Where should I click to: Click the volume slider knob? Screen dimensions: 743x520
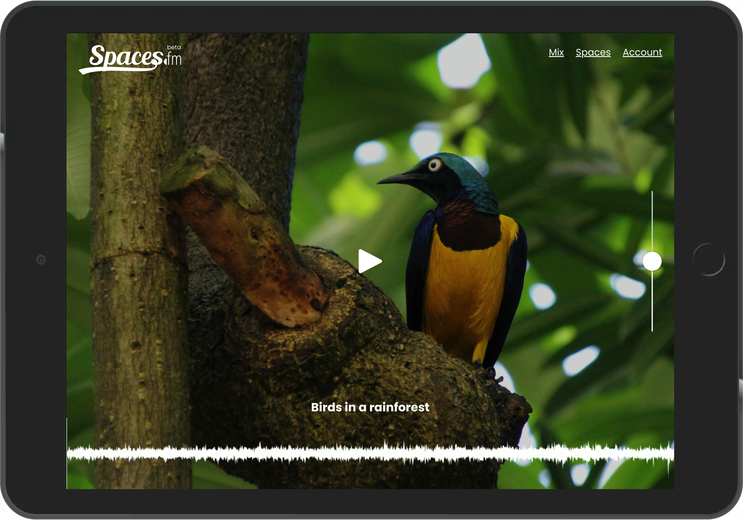tap(652, 261)
